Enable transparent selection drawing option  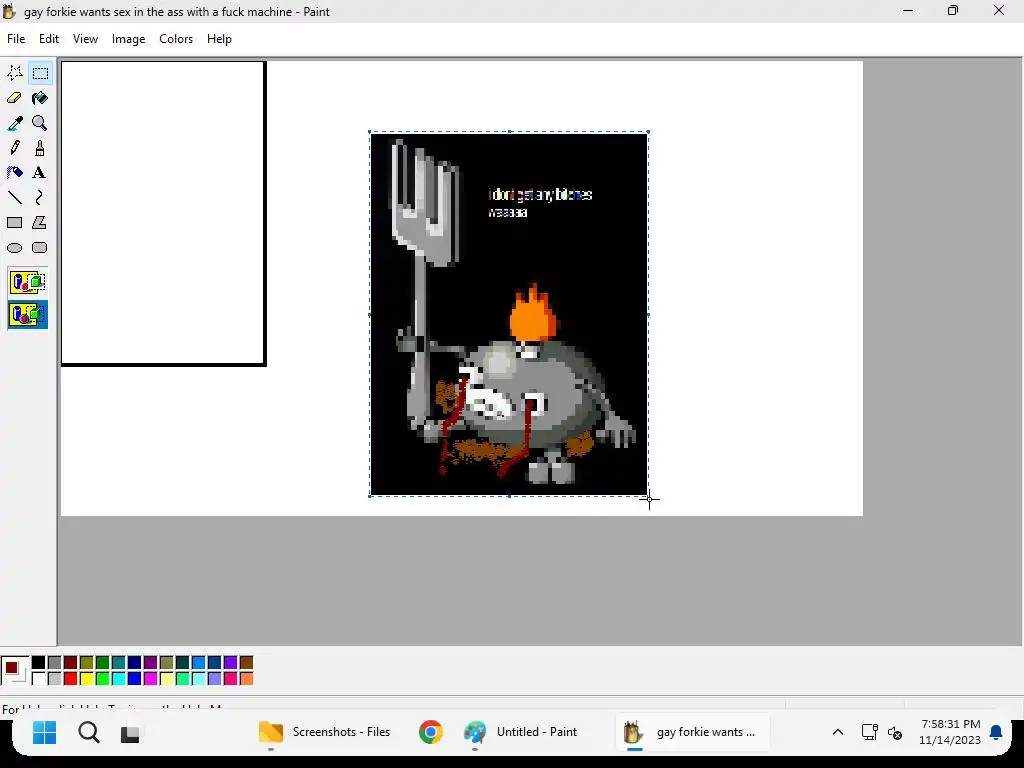tap(27, 315)
